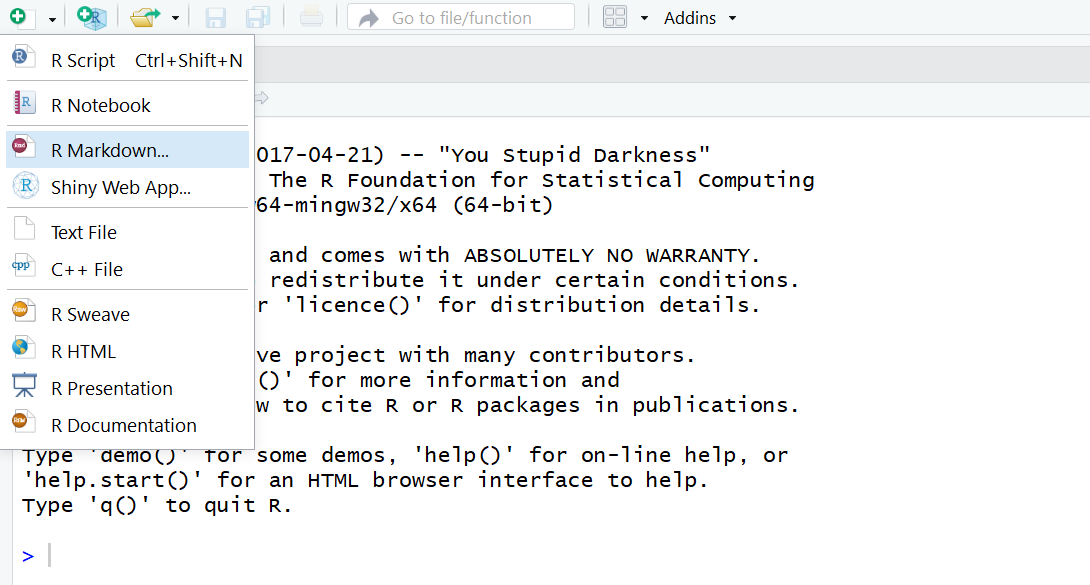Screen dimensions: 1090x585
Task: Expand the panes layout dropdown arrow
Action: (644, 18)
